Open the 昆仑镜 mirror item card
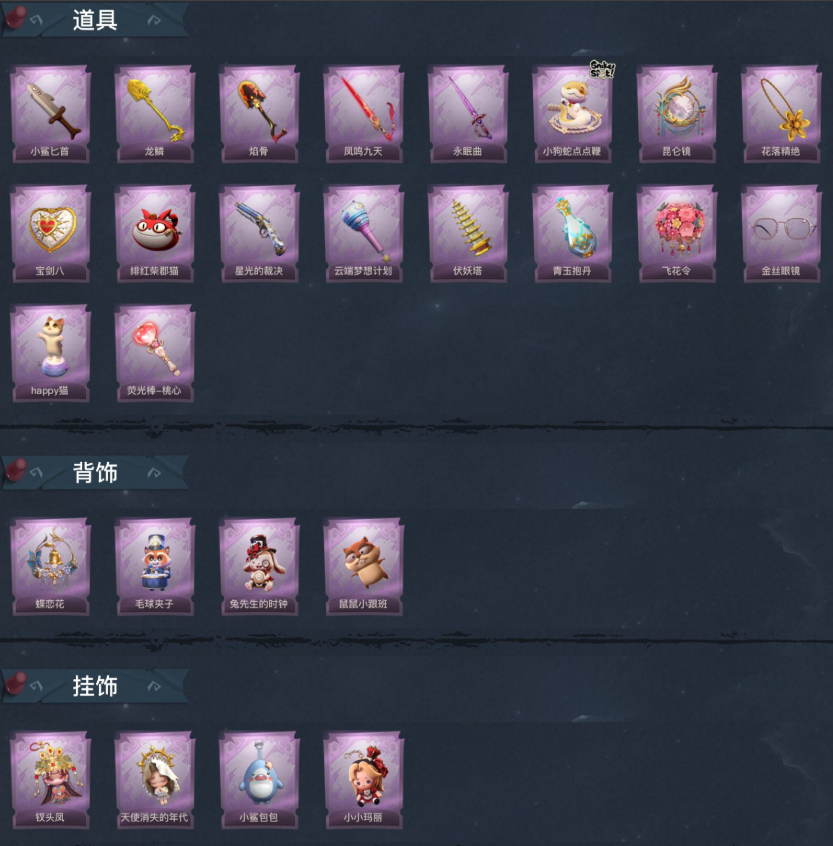Viewport: 833px width, 846px height. click(677, 114)
